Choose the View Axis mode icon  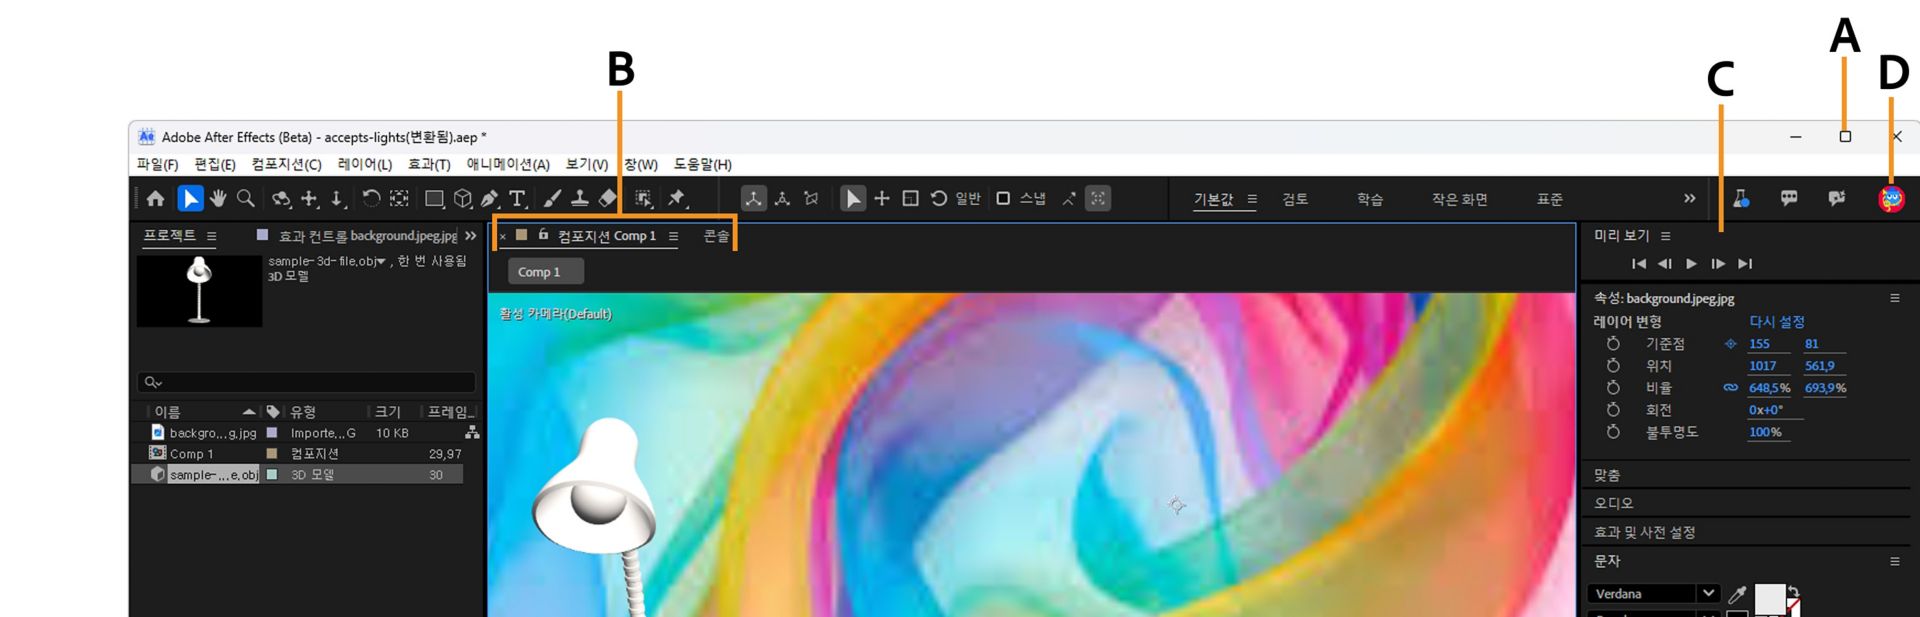tap(811, 199)
